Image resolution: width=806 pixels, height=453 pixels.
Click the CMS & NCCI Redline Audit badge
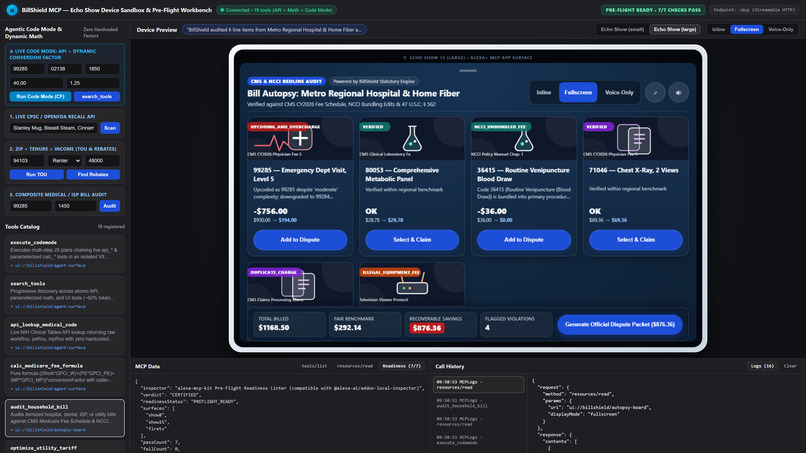click(286, 81)
